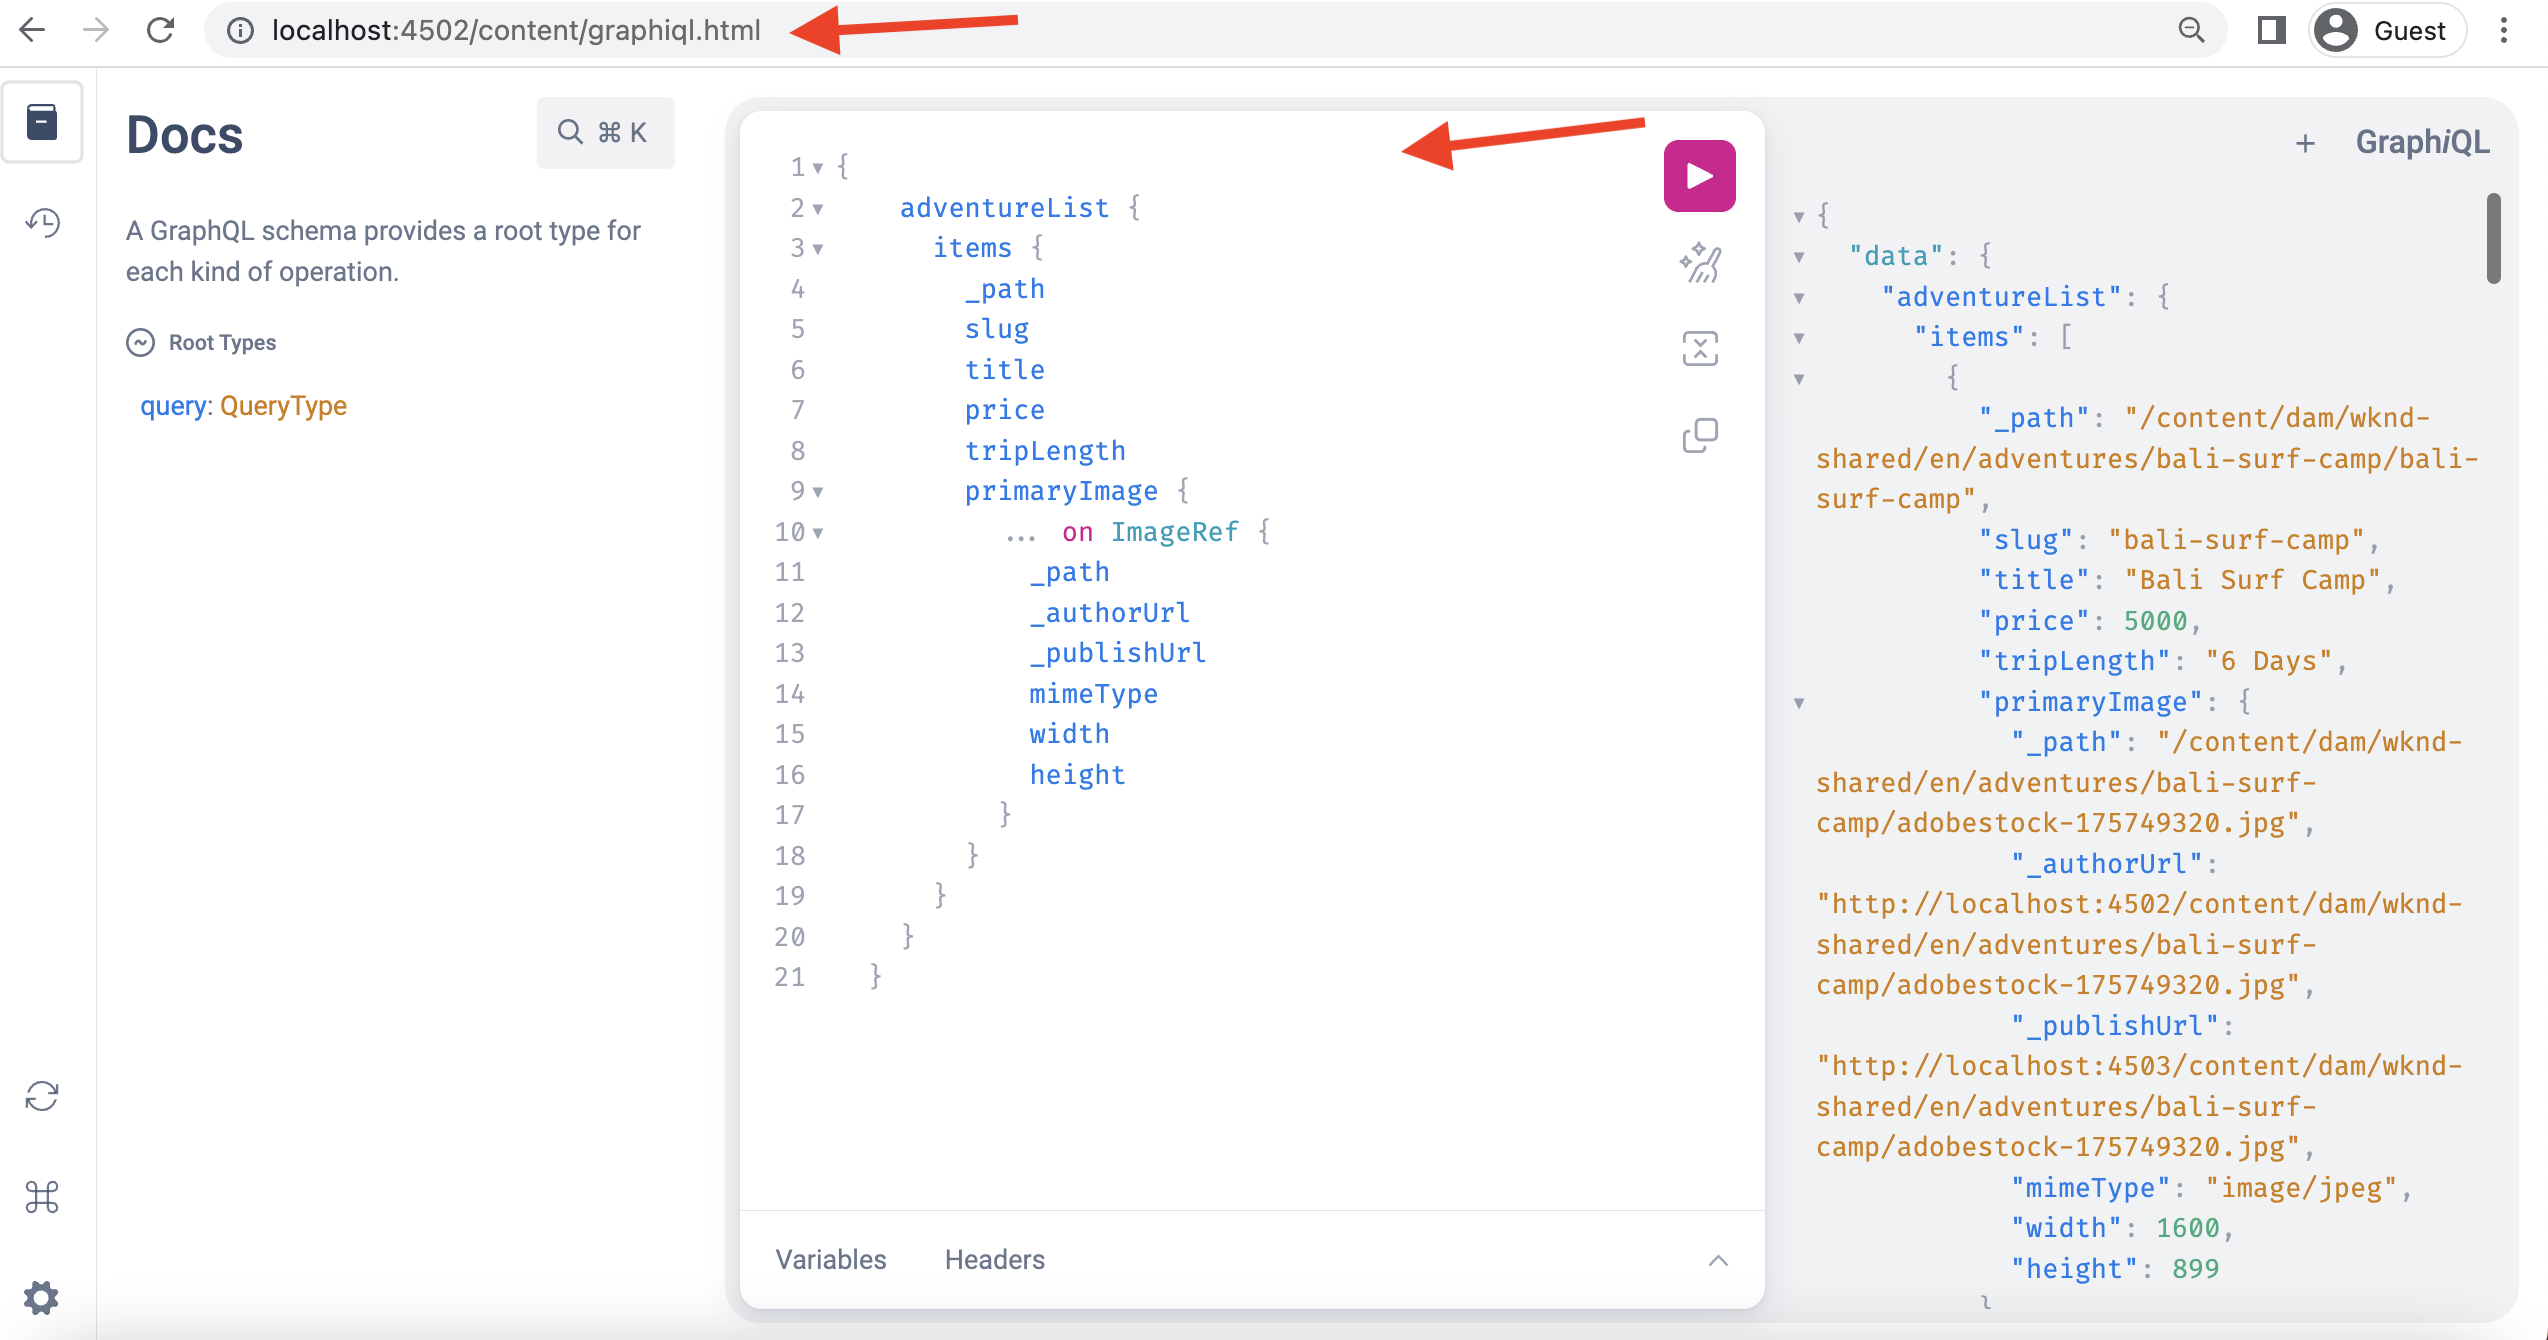Click the Docs search box

[x=605, y=132]
